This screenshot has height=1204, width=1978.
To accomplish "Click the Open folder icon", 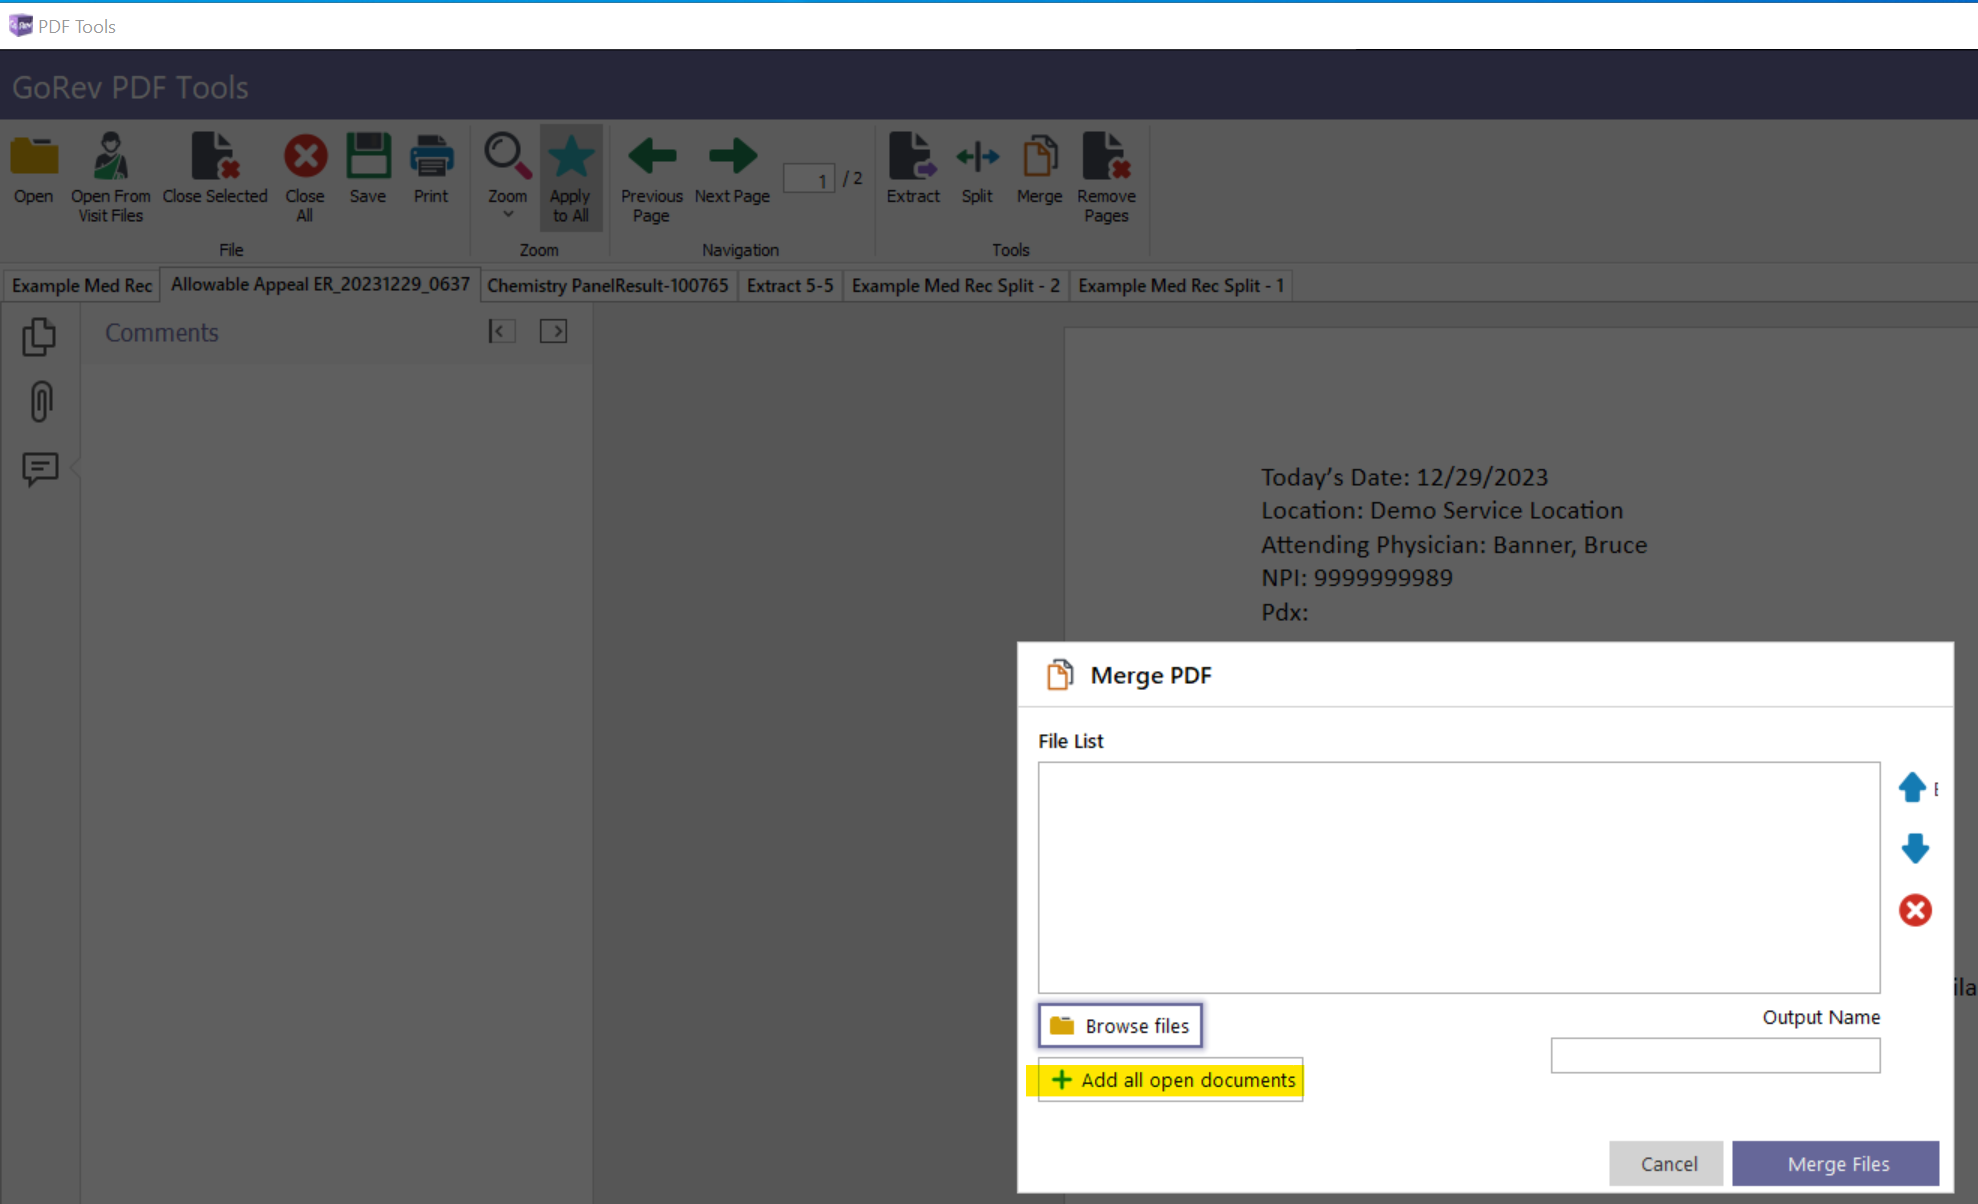I will click(34, 158).
